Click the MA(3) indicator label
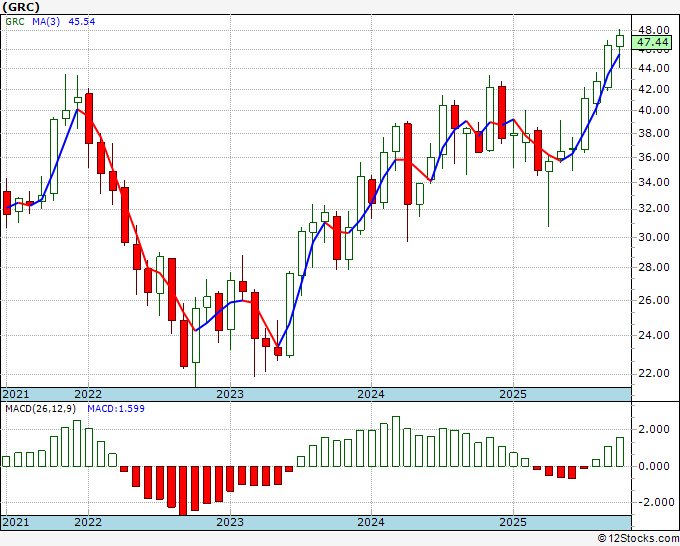680x546 pixels. pyautogui.click(x=46, y=22)
